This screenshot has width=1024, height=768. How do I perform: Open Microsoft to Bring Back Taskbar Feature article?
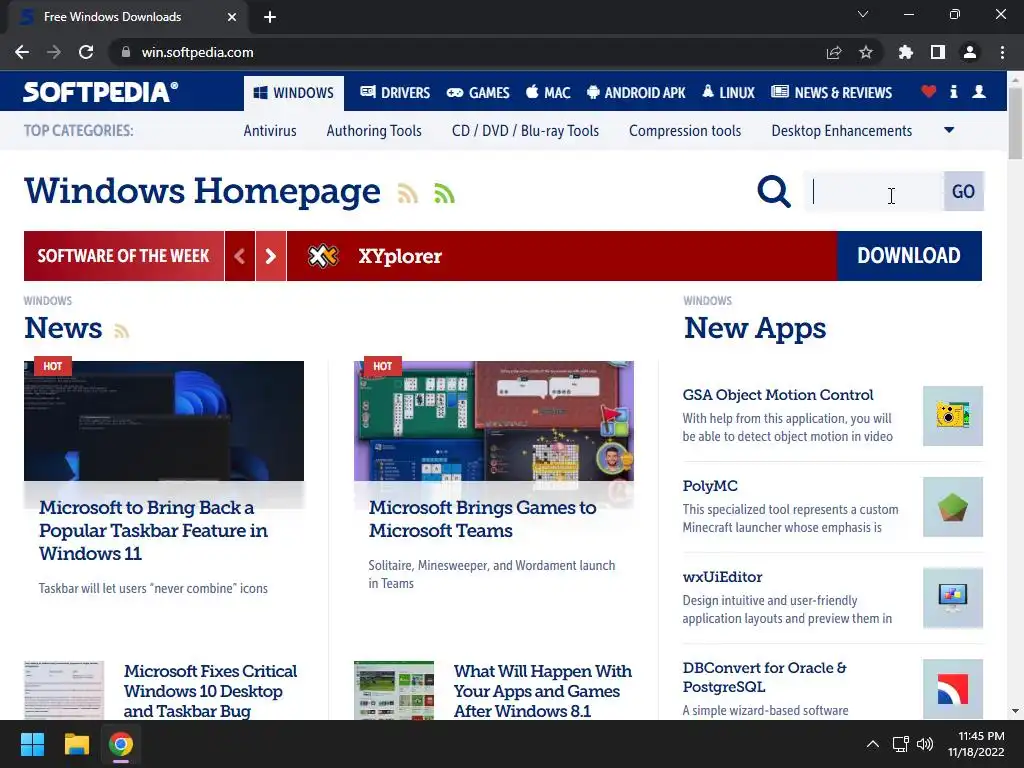[x=153, y=530]
